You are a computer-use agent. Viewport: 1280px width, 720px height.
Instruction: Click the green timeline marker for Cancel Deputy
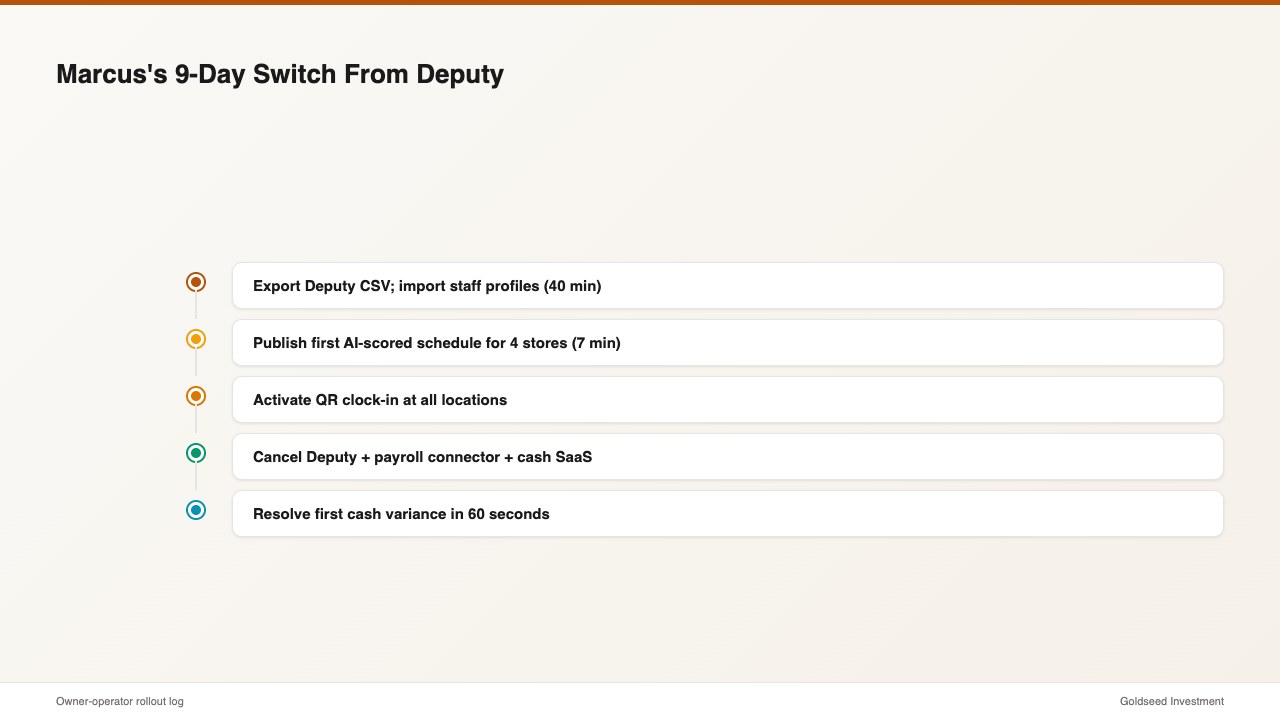coord(196,453)
